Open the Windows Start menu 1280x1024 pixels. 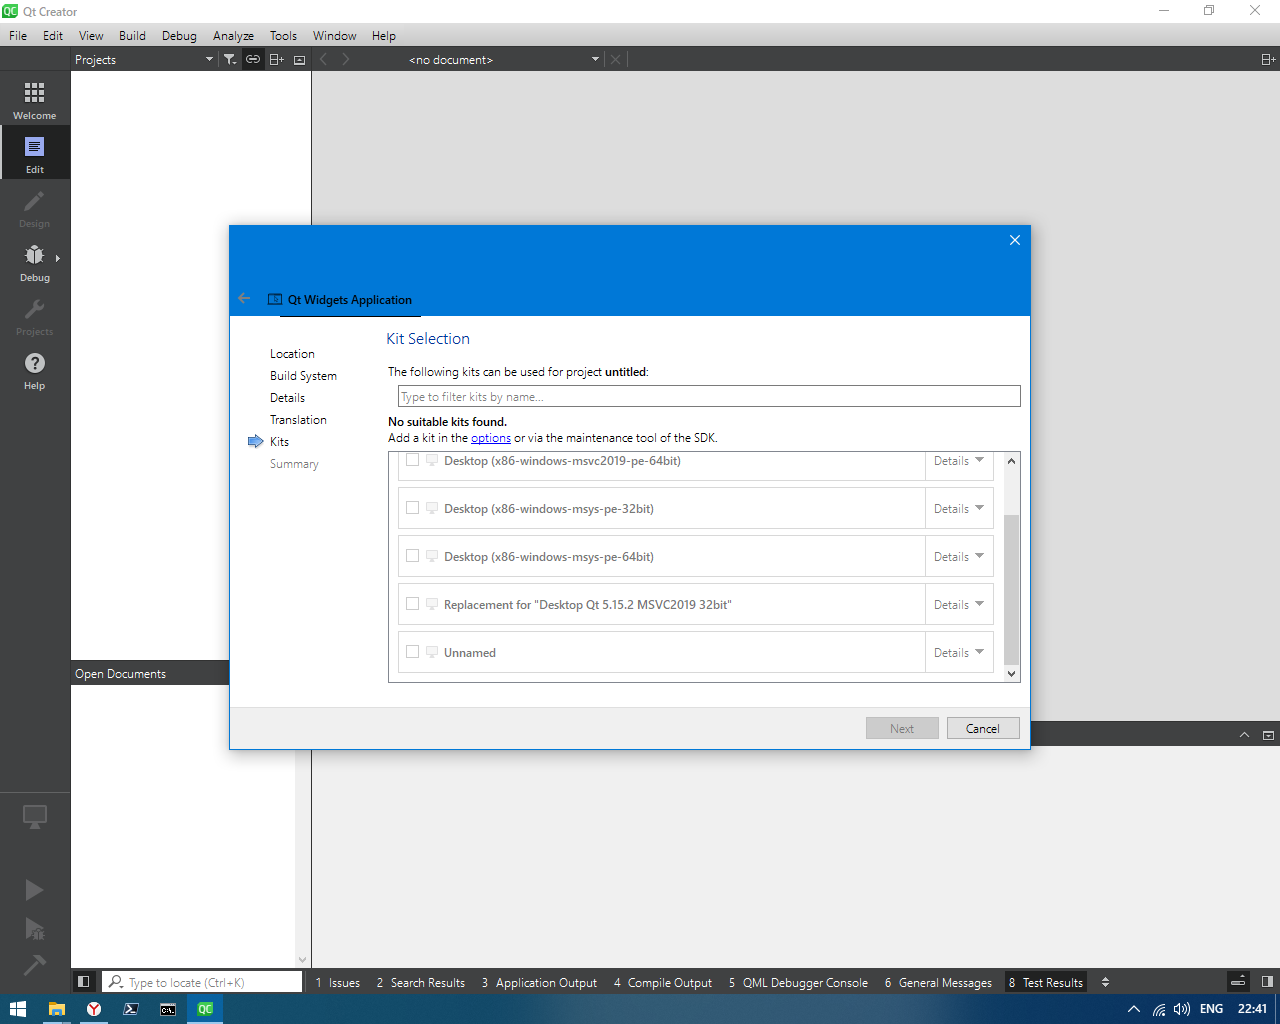pyautogui.click(x=17, y=1009)
